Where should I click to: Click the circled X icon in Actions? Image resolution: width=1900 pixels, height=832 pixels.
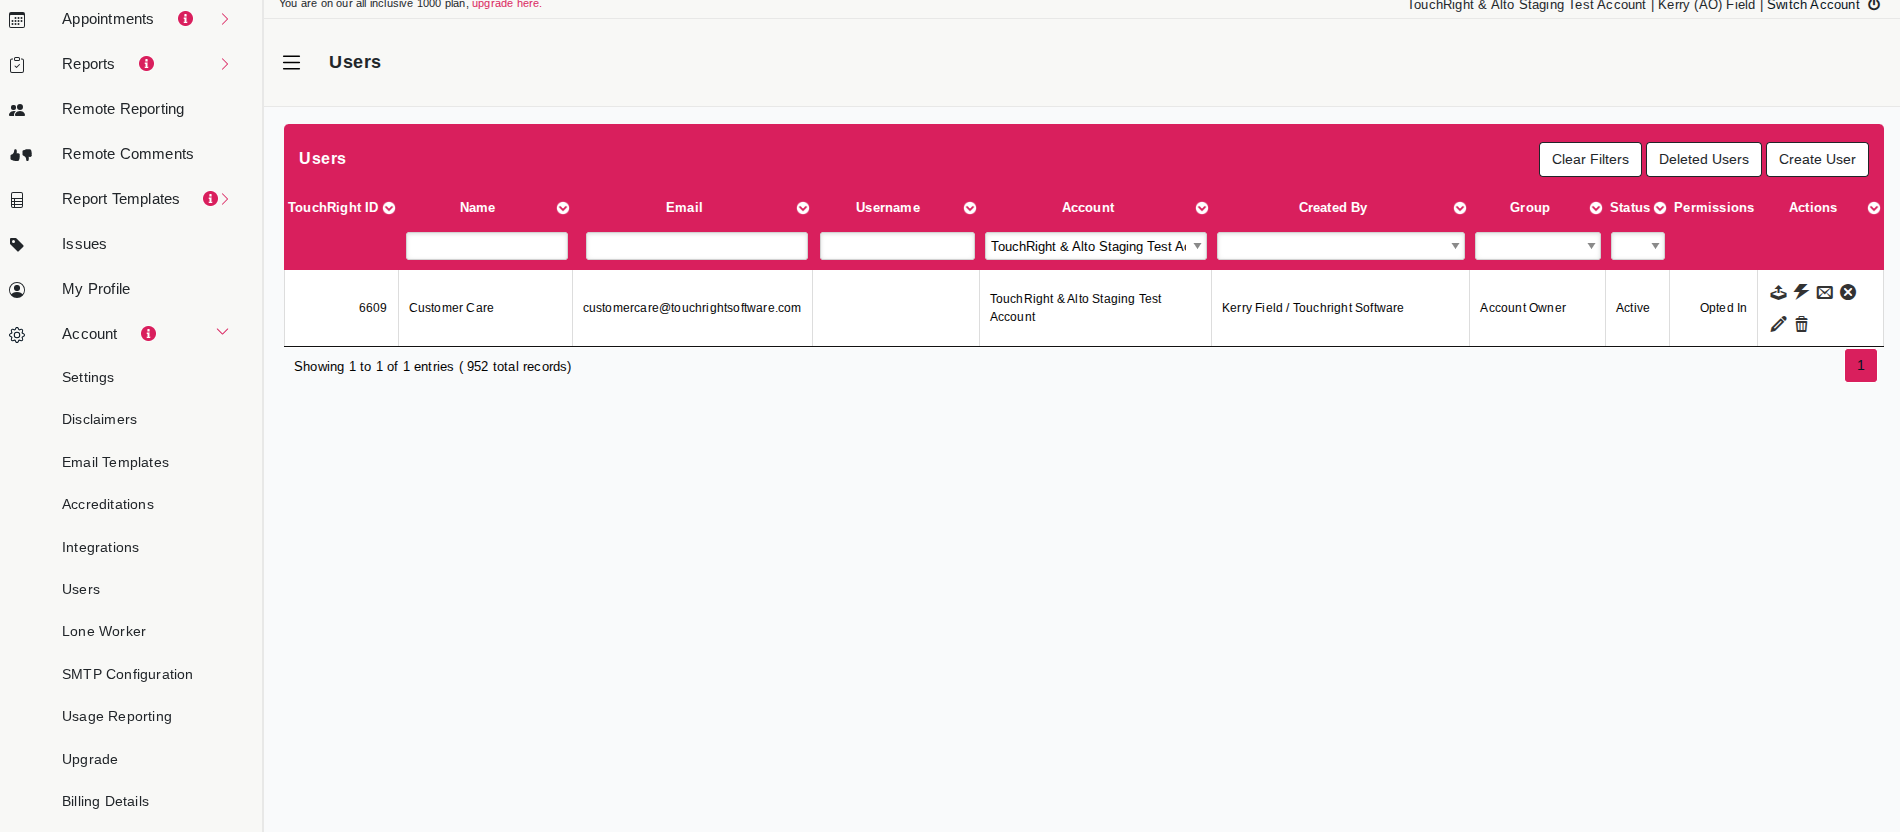1848,292
